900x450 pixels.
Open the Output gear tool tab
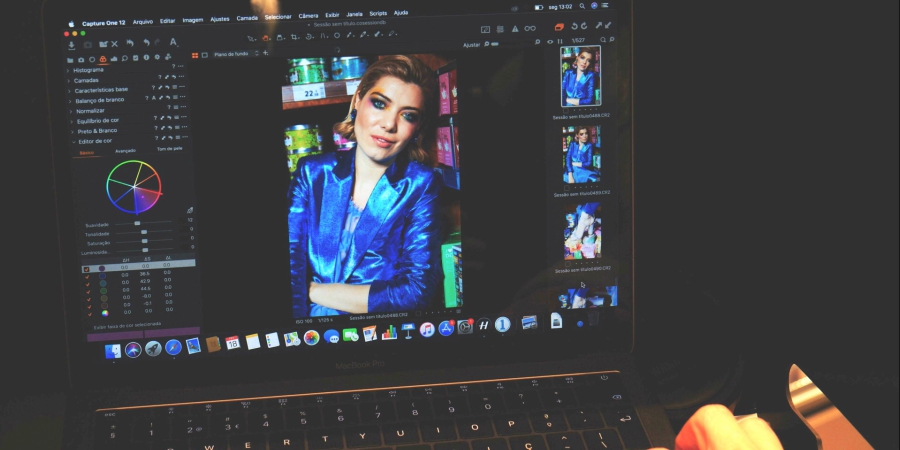tap(157, 57)
